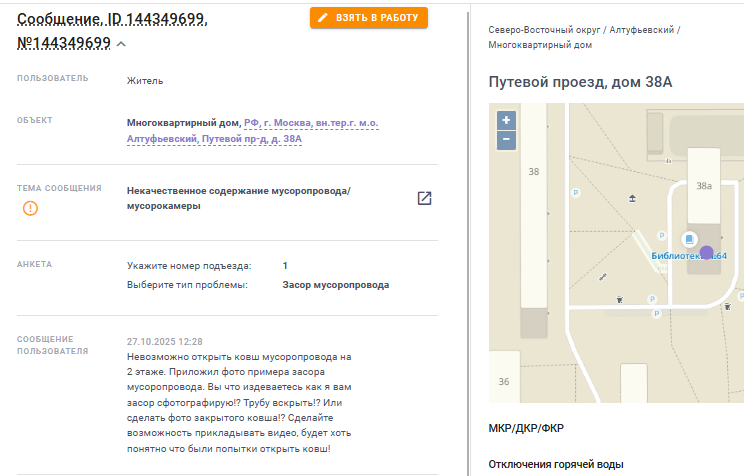Click the parking icon left of building 38a

[662, 235]
